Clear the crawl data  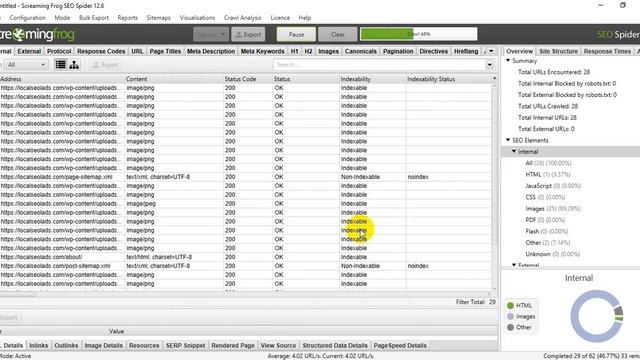pyautogui.click(x=338, y=35)
